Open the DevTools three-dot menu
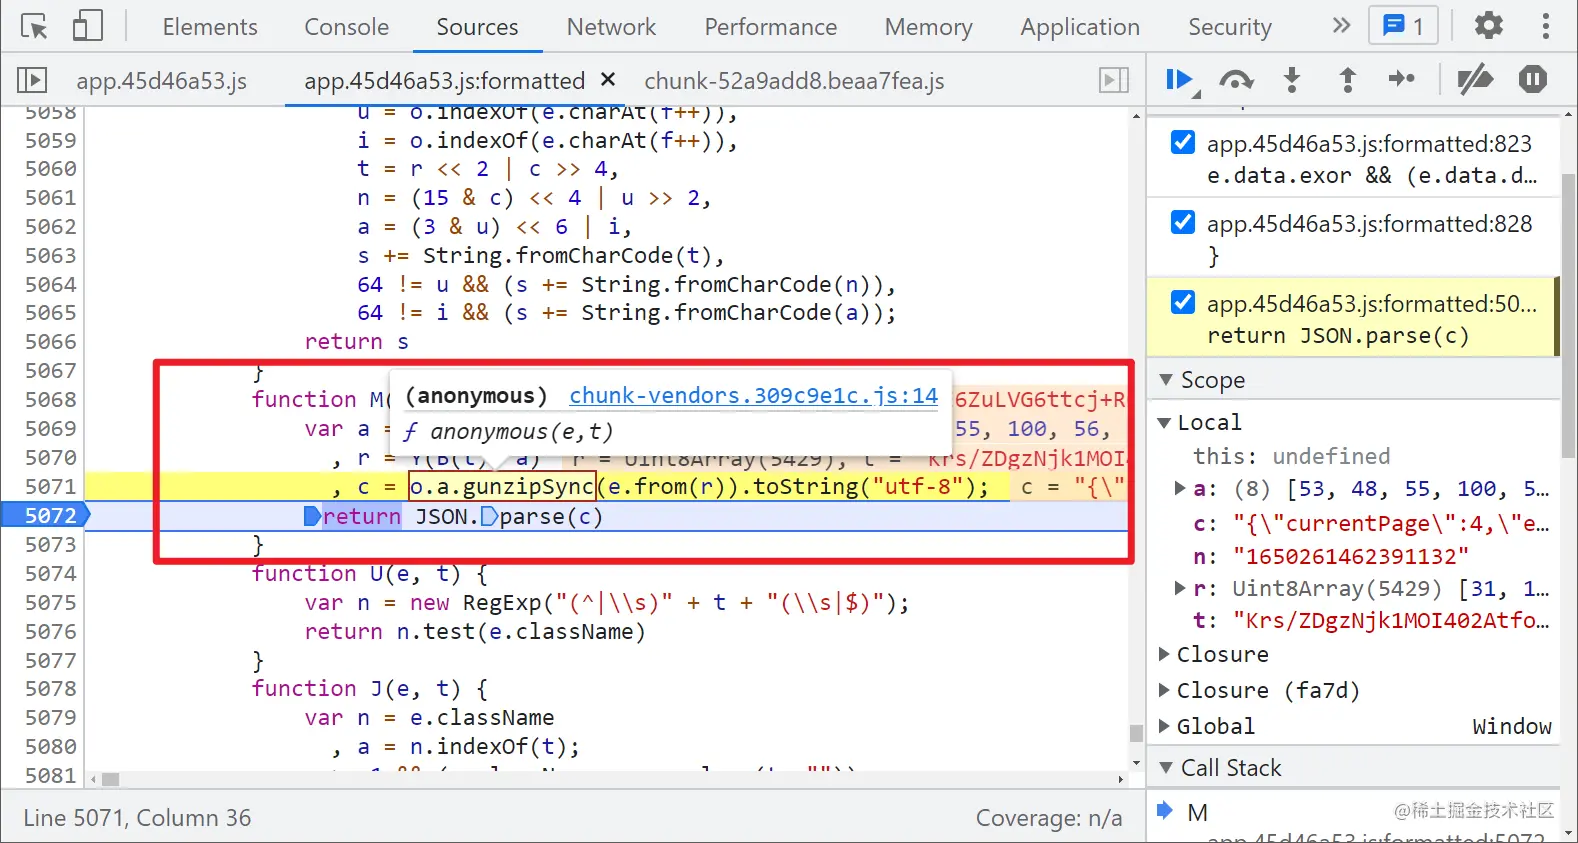 pyautogui.click(x=1546, y=26)
